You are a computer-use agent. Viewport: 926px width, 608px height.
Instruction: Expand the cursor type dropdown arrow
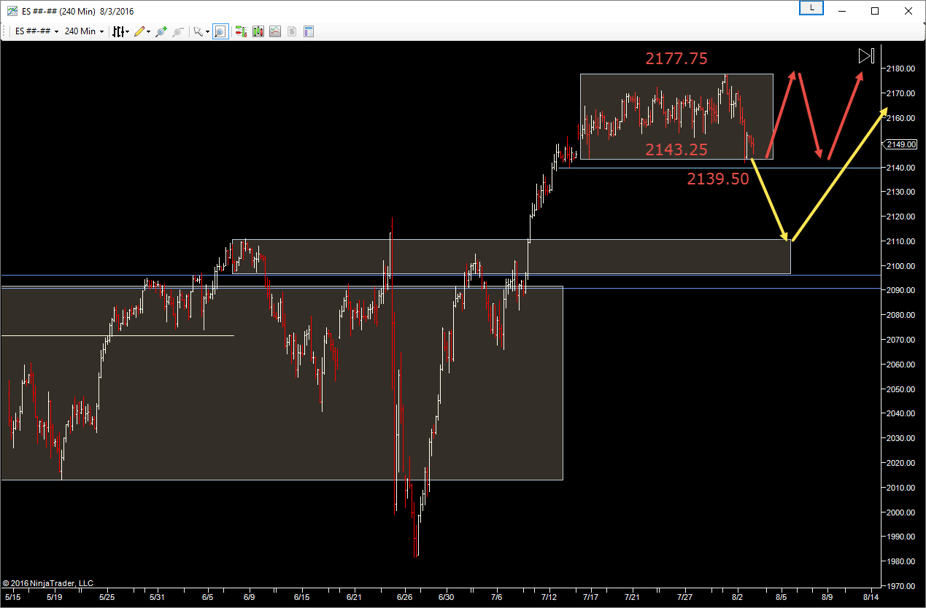point(207,32)
